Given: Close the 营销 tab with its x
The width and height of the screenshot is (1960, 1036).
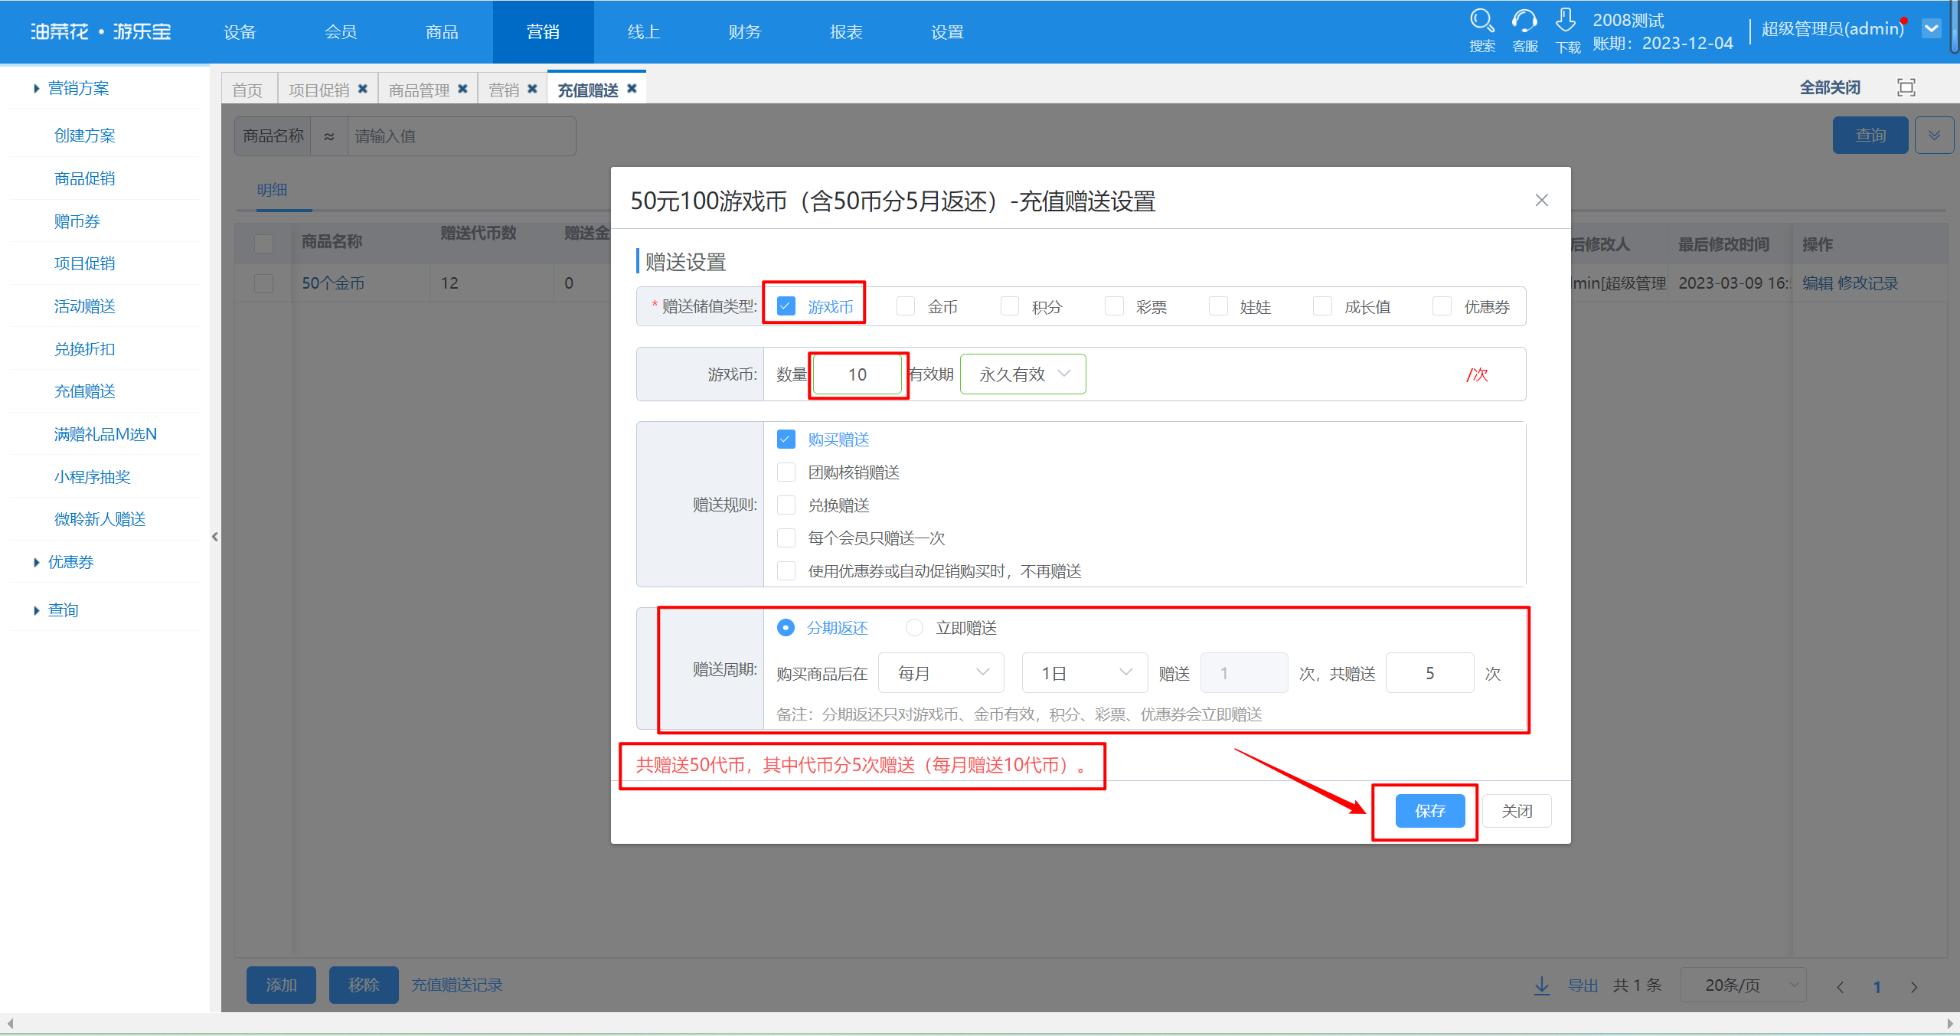Looking at the screenshot, I should (x=532, y=89).
